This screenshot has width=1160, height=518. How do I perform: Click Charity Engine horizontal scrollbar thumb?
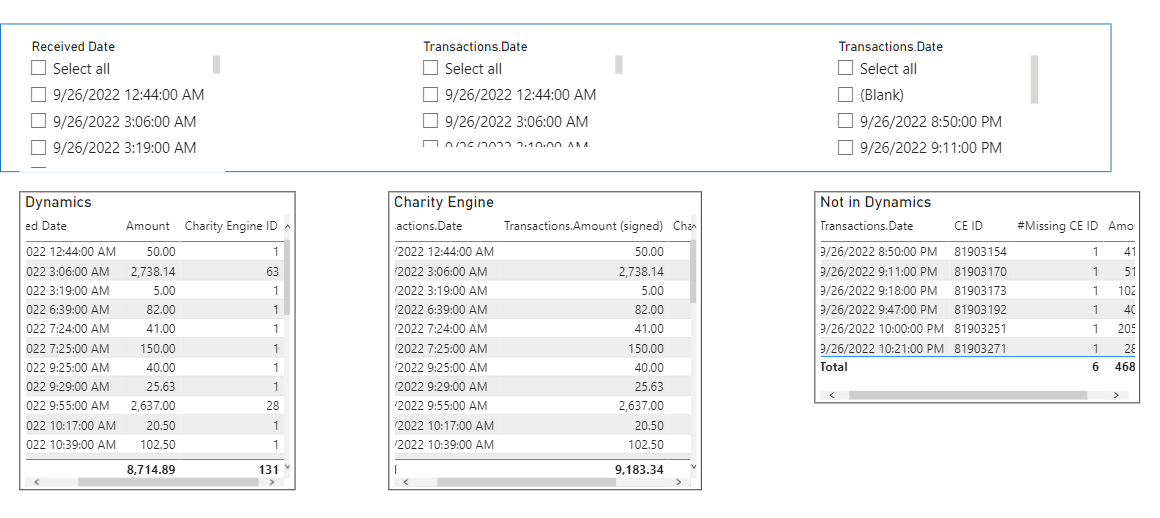[x=526, y=482]
